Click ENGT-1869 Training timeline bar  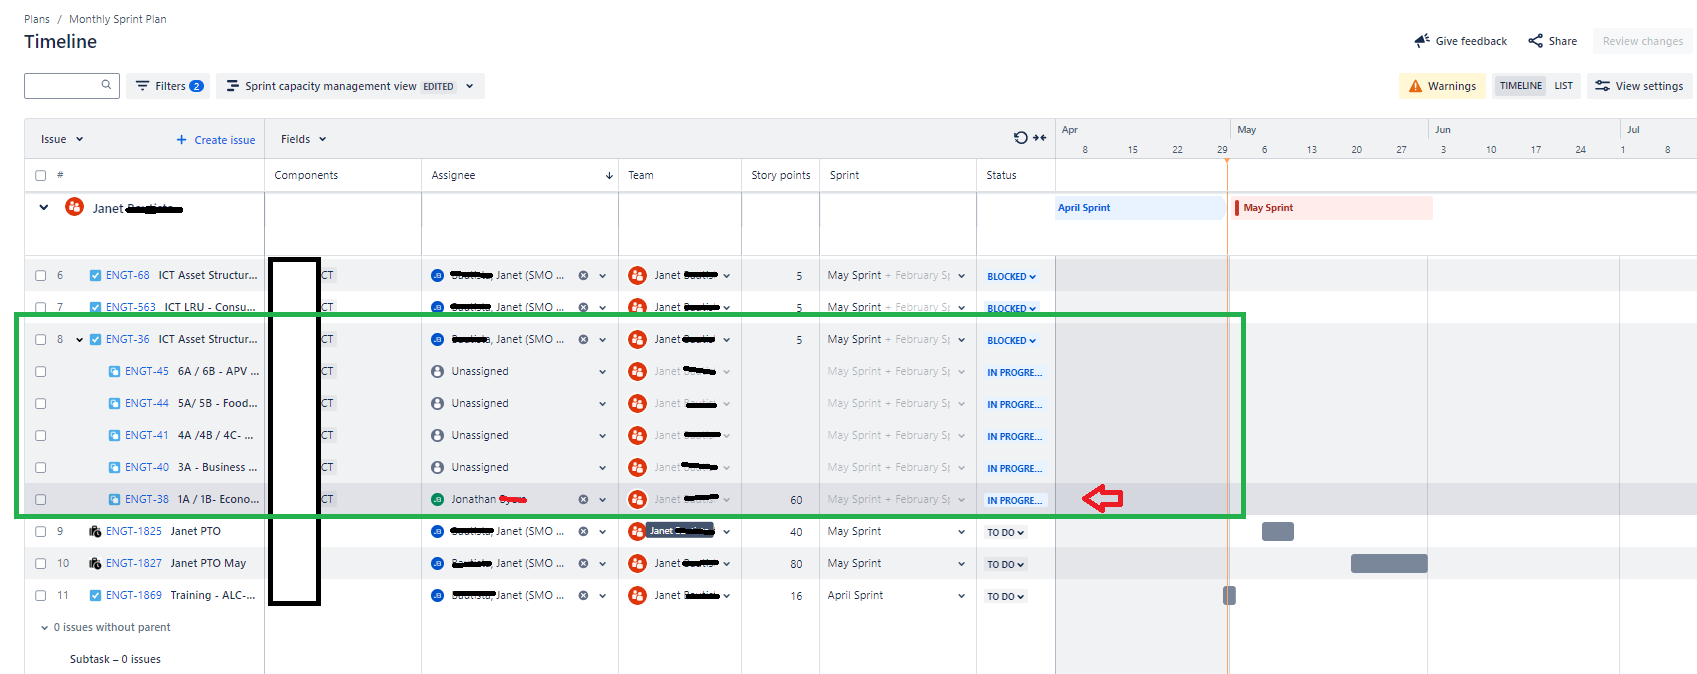pos(1229,595)
